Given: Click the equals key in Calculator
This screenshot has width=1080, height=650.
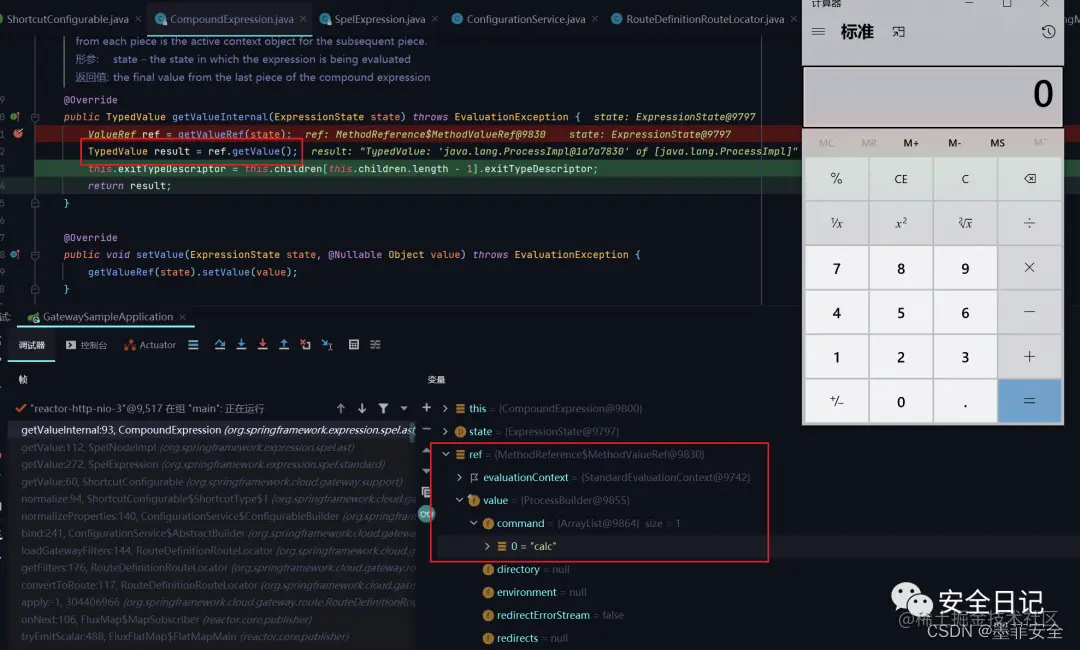Looking at the screenshot, I should 1030,401.
